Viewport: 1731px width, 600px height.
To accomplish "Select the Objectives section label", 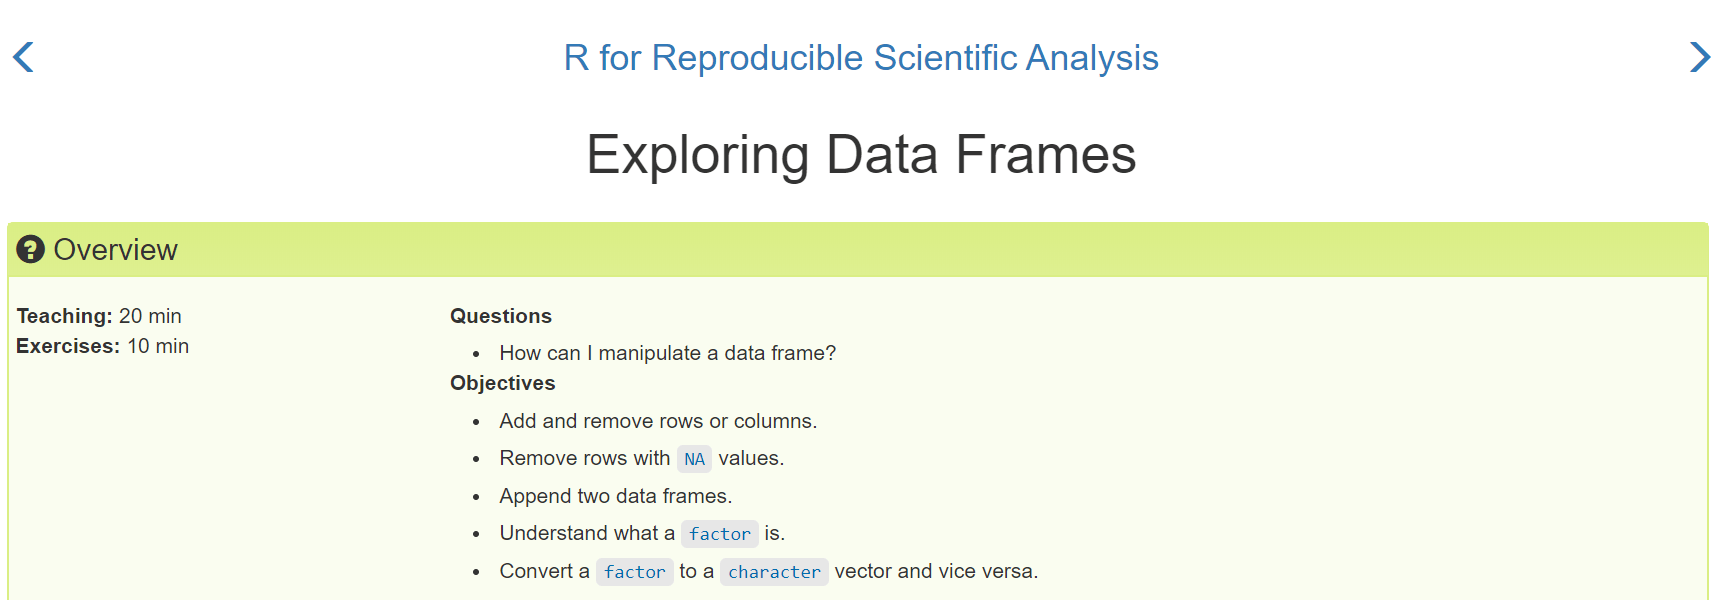I will click(503, 383).
